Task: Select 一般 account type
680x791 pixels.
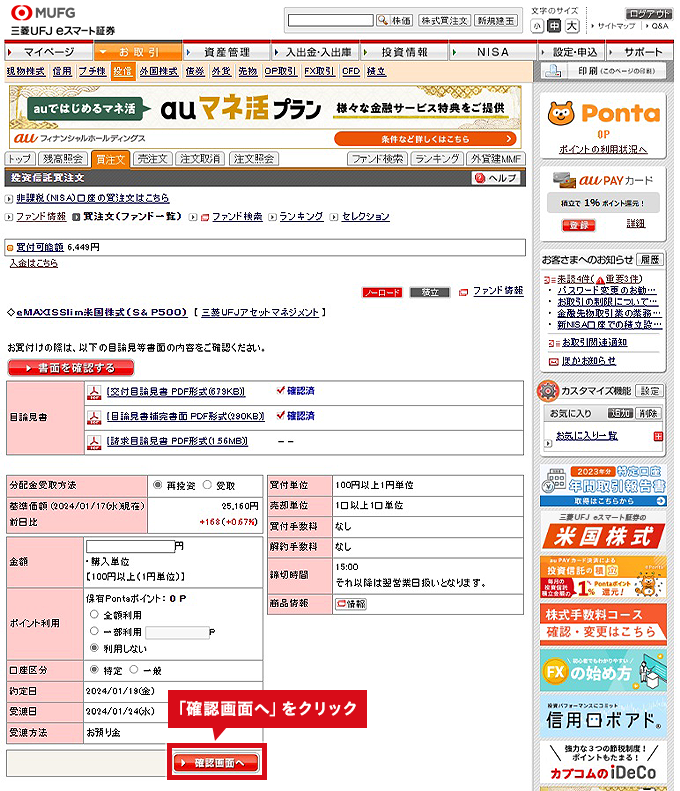Action: (134, 669)
